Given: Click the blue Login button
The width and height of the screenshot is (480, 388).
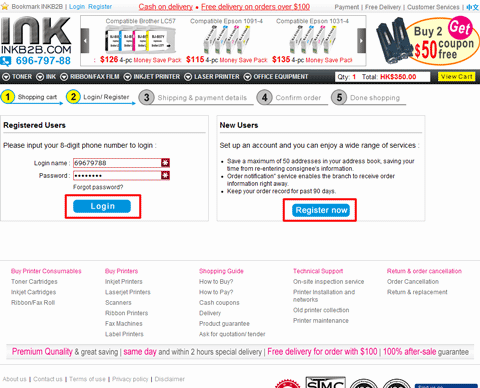Looking at the screenshot, I should [102, 206].
